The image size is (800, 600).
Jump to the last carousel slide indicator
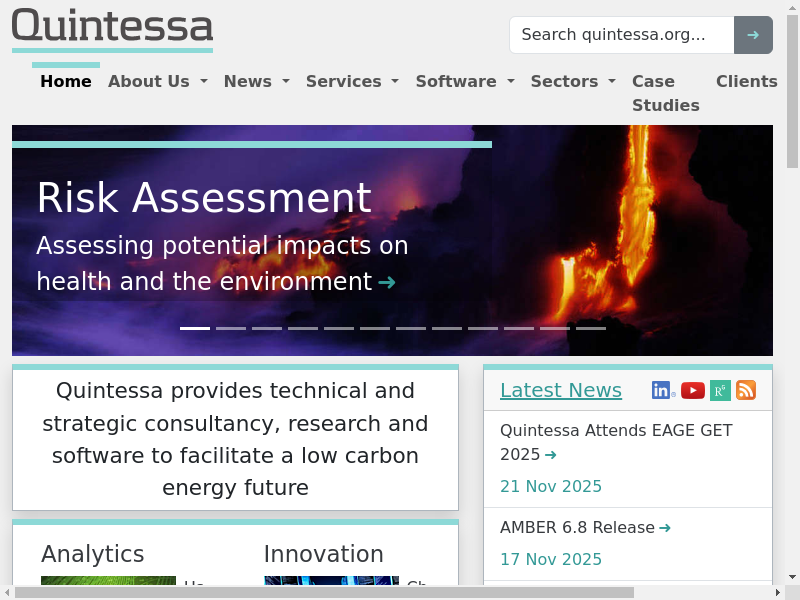click(591, 328)
